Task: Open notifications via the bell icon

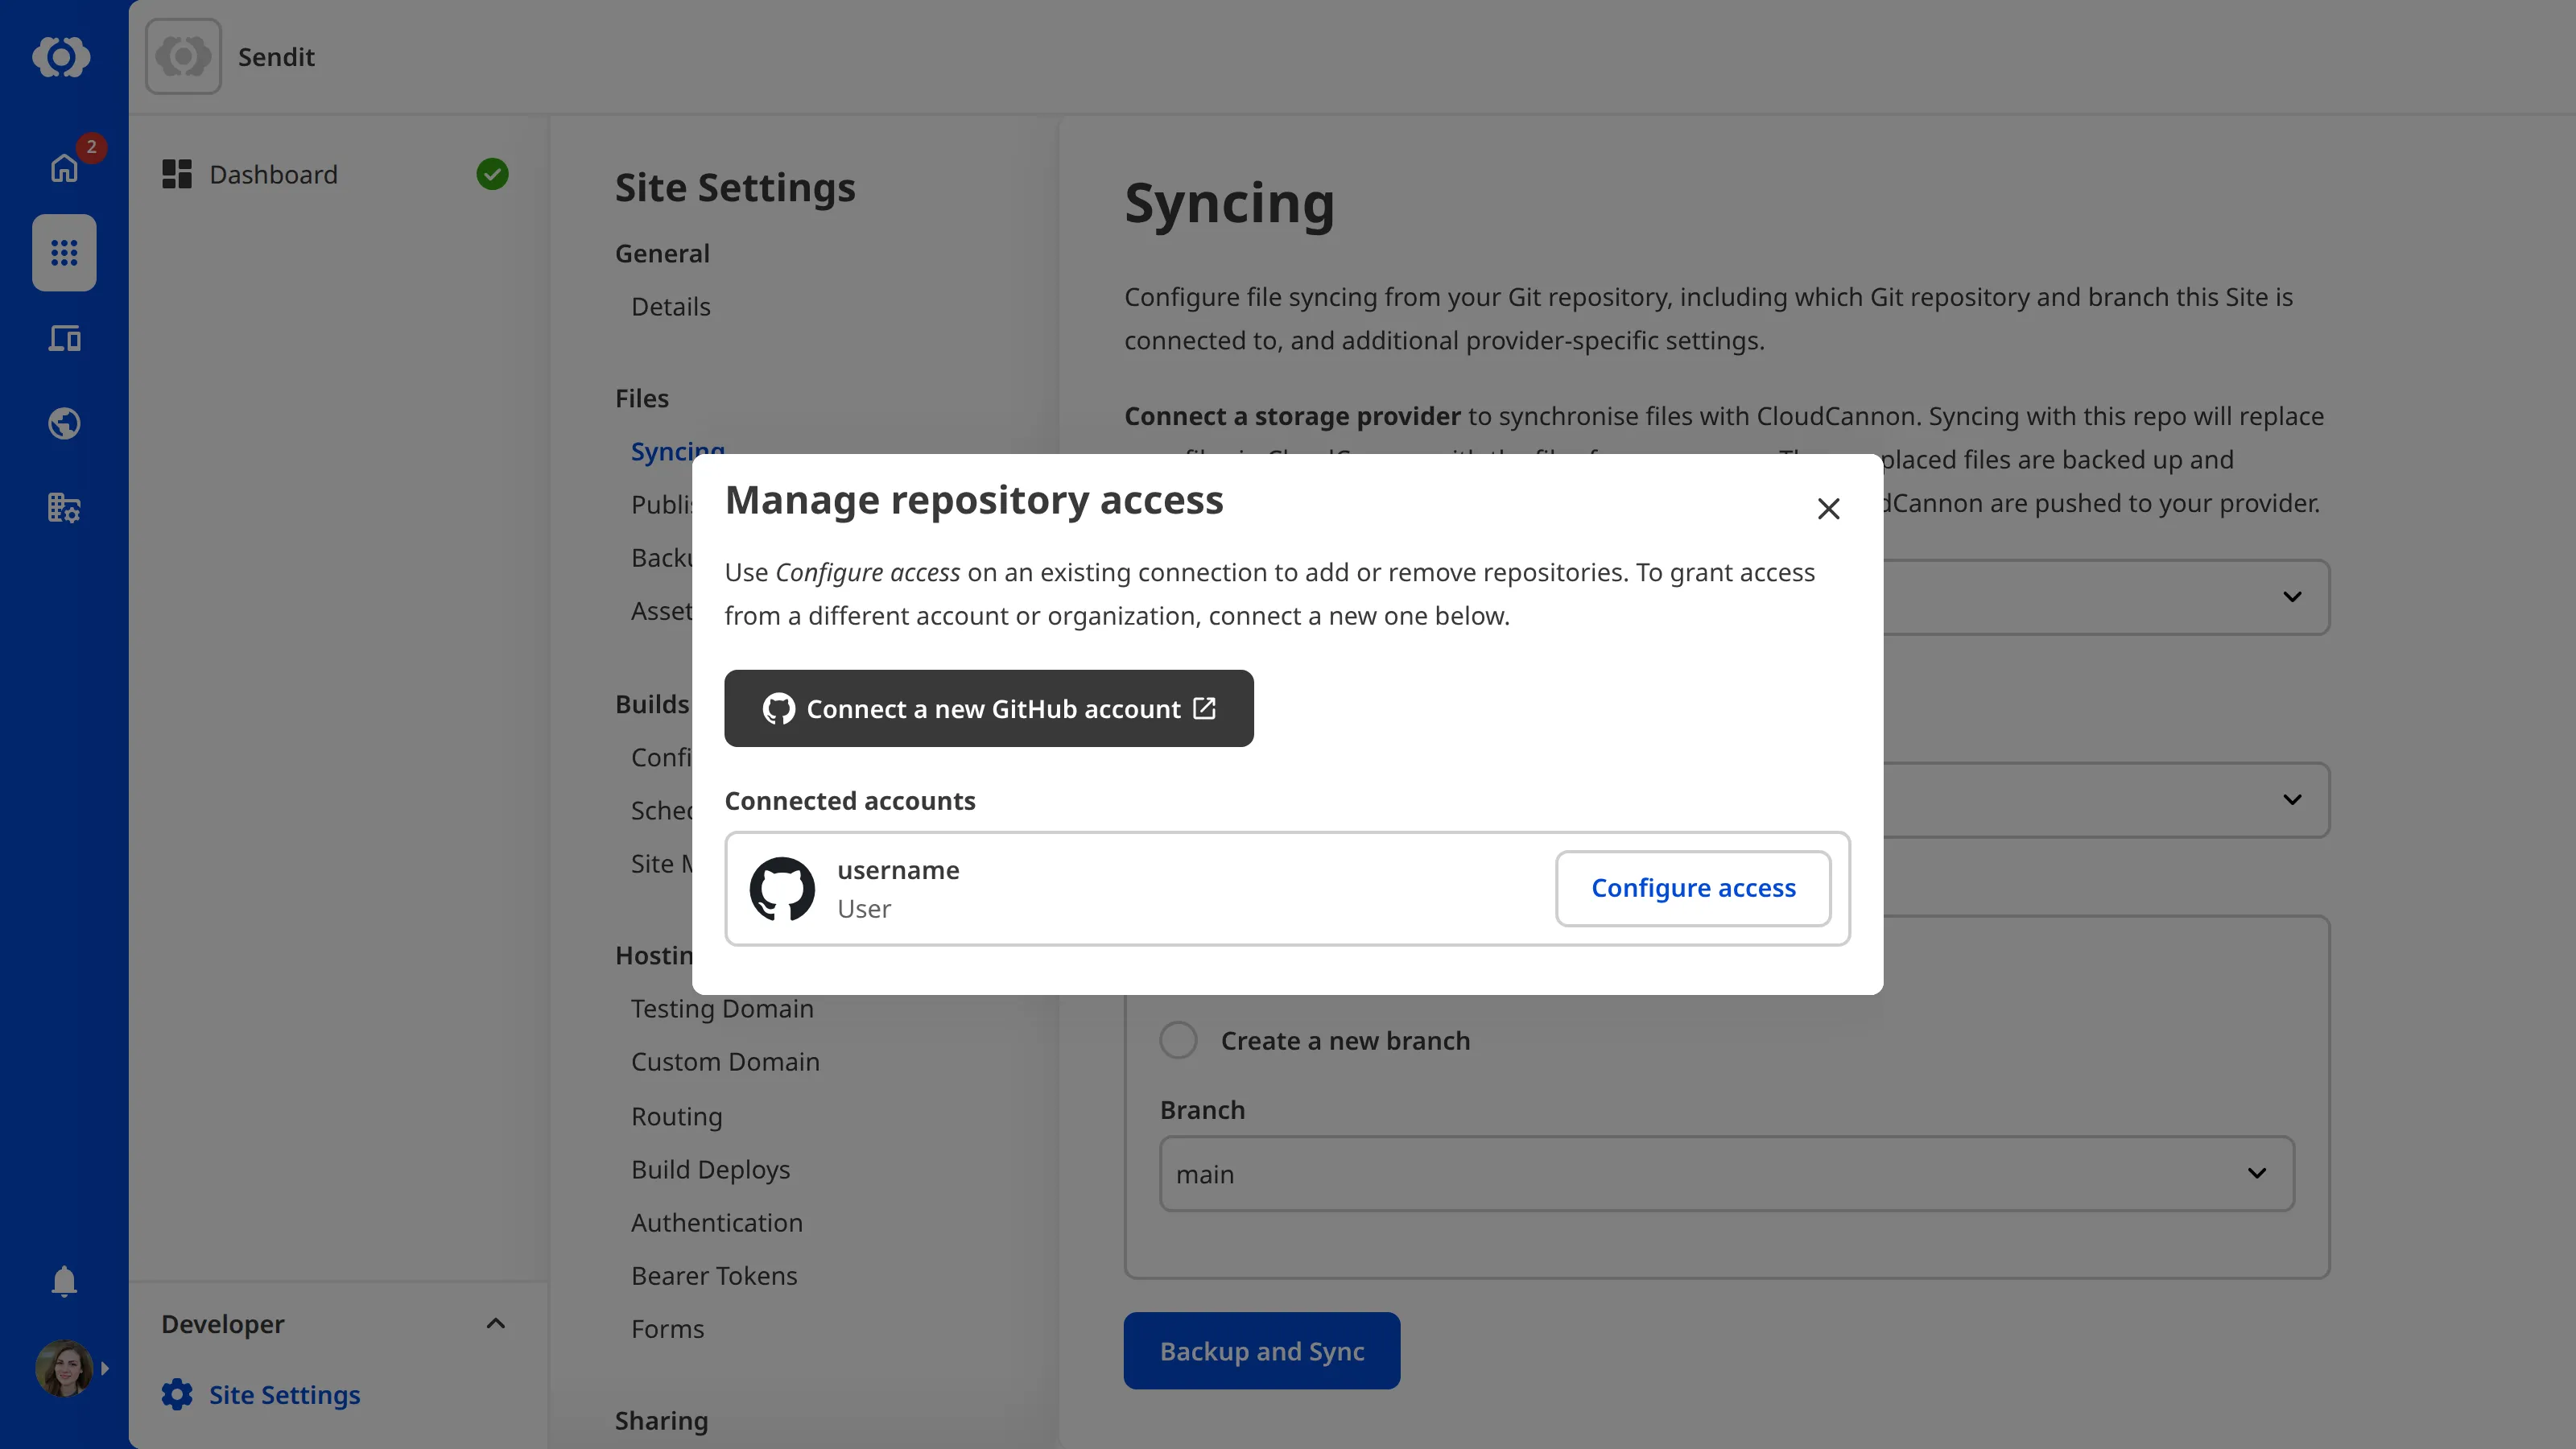Action: (63, 1281)
